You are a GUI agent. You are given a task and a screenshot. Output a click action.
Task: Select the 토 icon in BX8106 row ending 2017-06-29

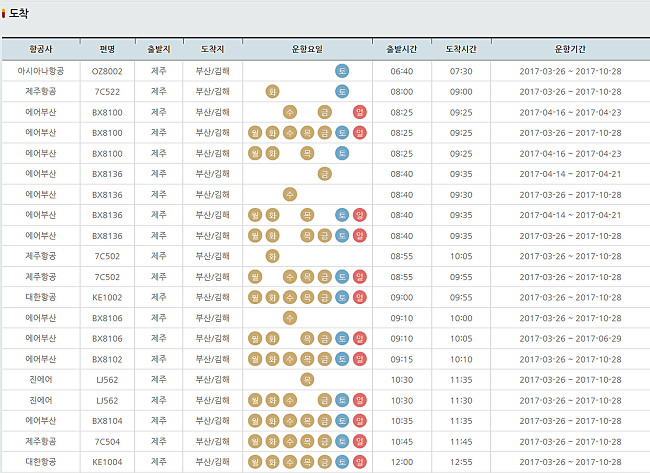tap(342, 338)
